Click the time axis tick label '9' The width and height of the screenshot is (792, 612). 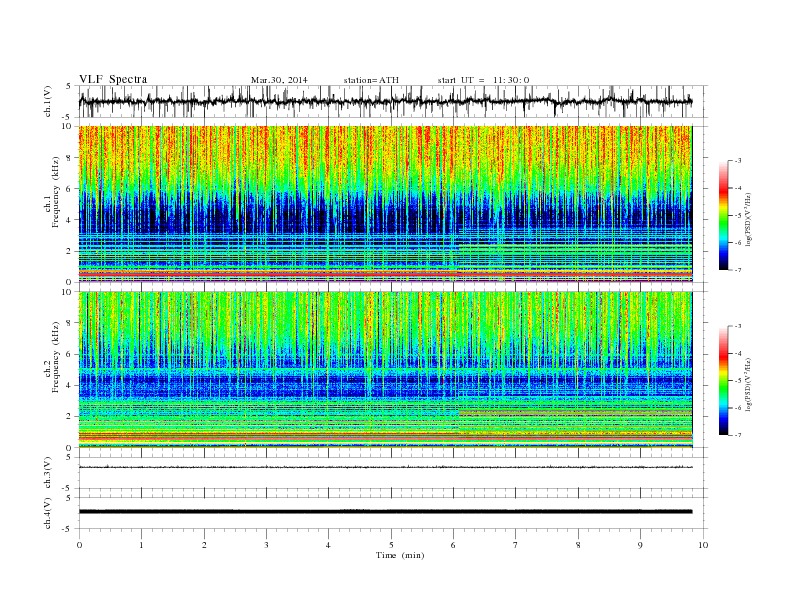pyautogui.click(x=640, y=545)
